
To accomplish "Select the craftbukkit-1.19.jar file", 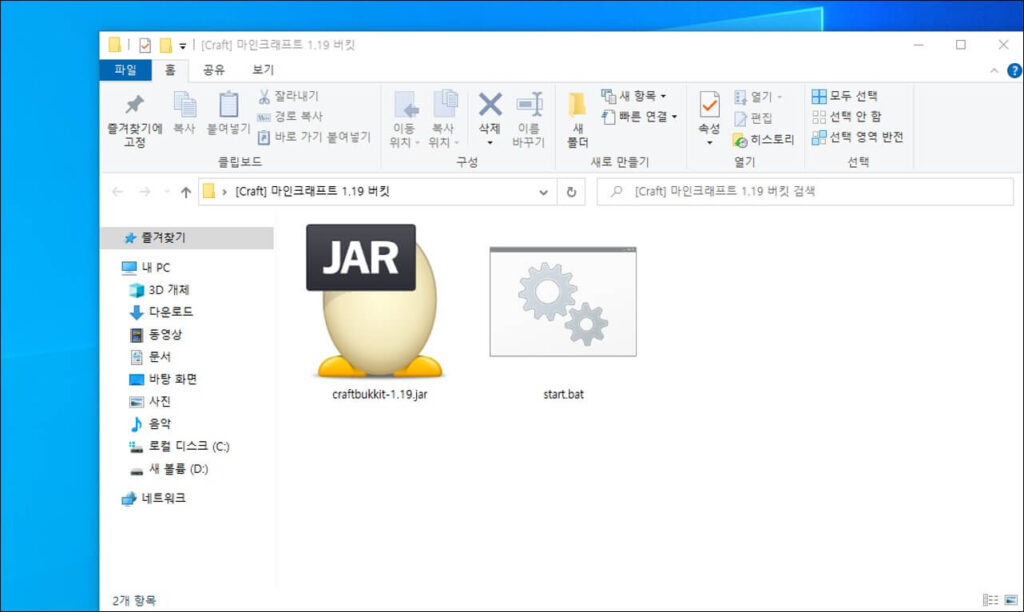I will click(x=379, y=312).
